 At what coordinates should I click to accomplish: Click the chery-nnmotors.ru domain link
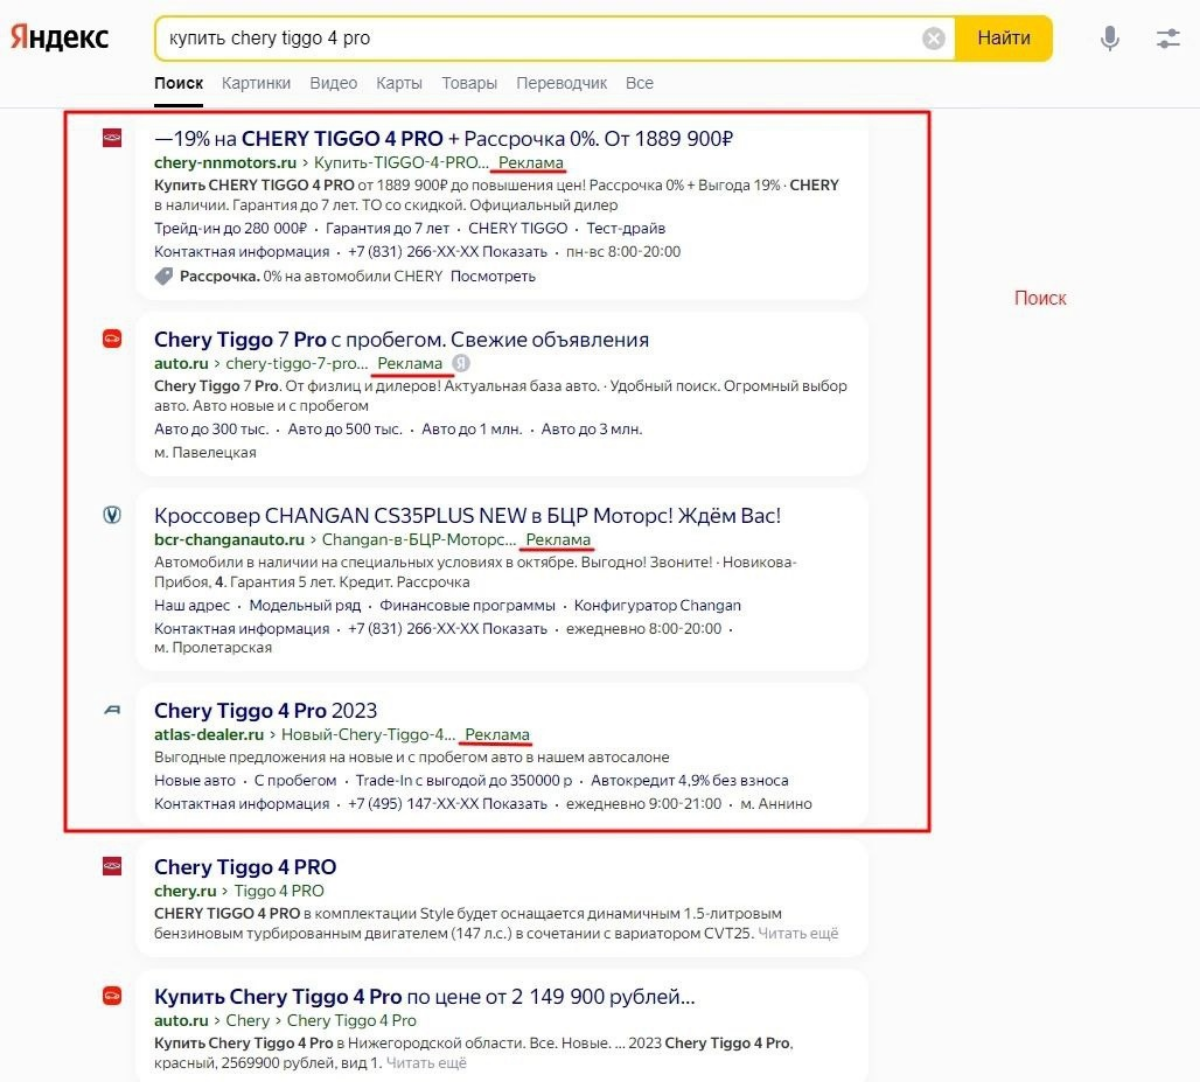coord(225,163)
